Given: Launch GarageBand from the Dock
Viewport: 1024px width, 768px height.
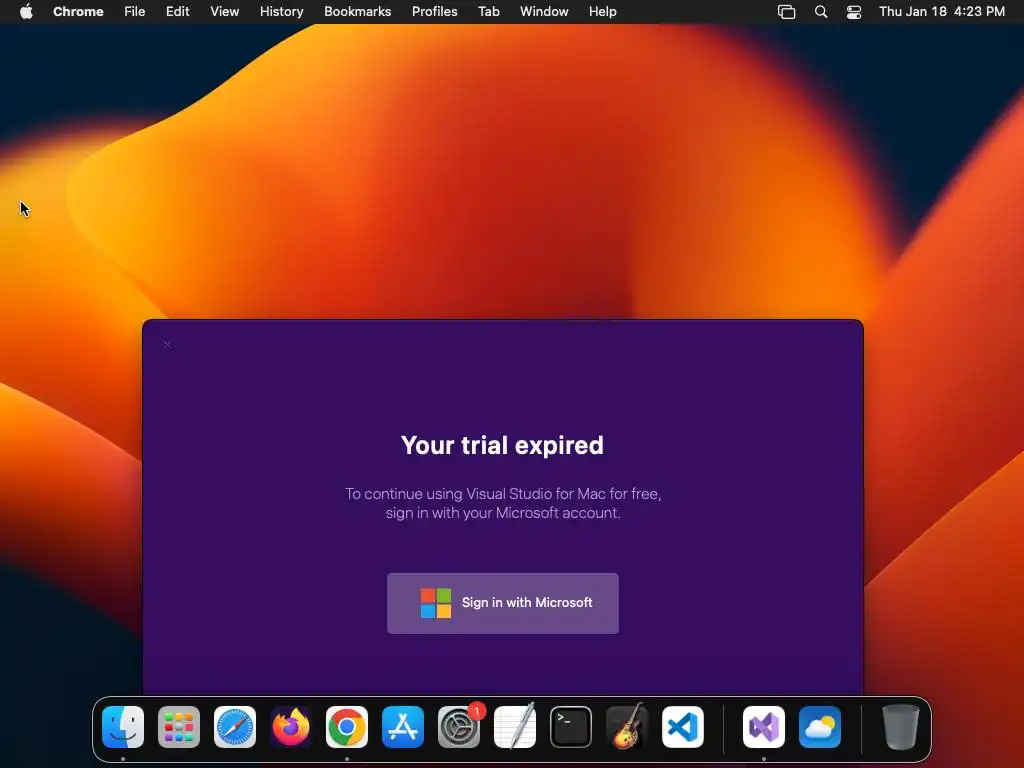Looking at the screenshot, I should tap(627, 727).
